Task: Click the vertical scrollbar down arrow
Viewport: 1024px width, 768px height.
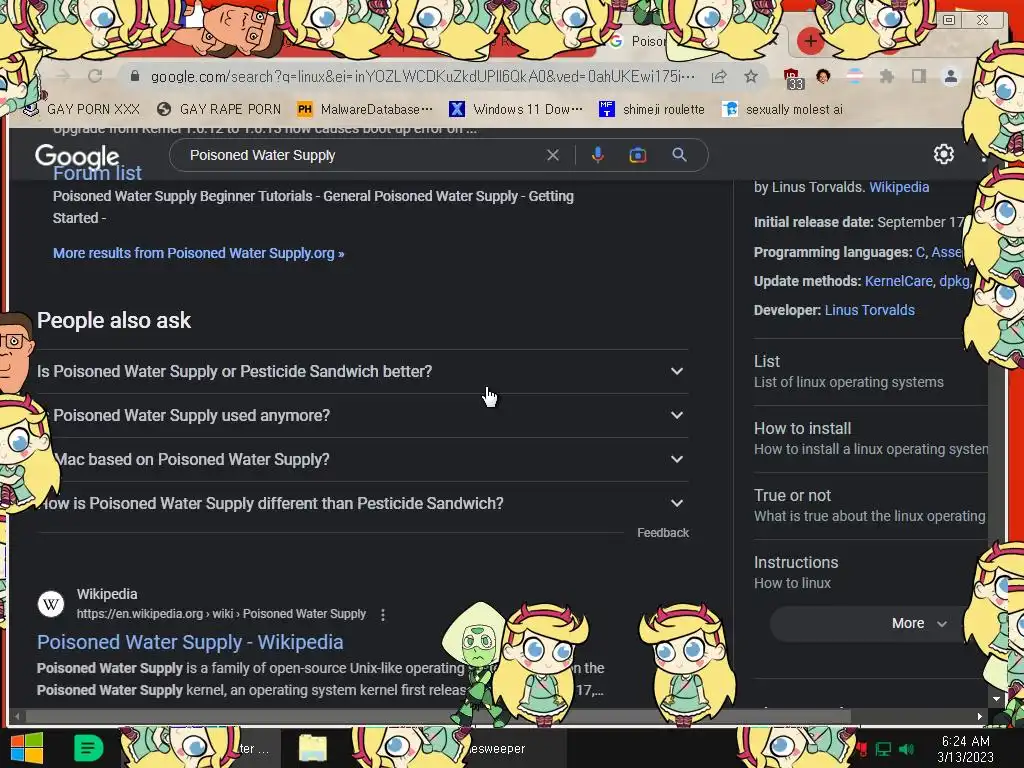Action: coord(997,699)
